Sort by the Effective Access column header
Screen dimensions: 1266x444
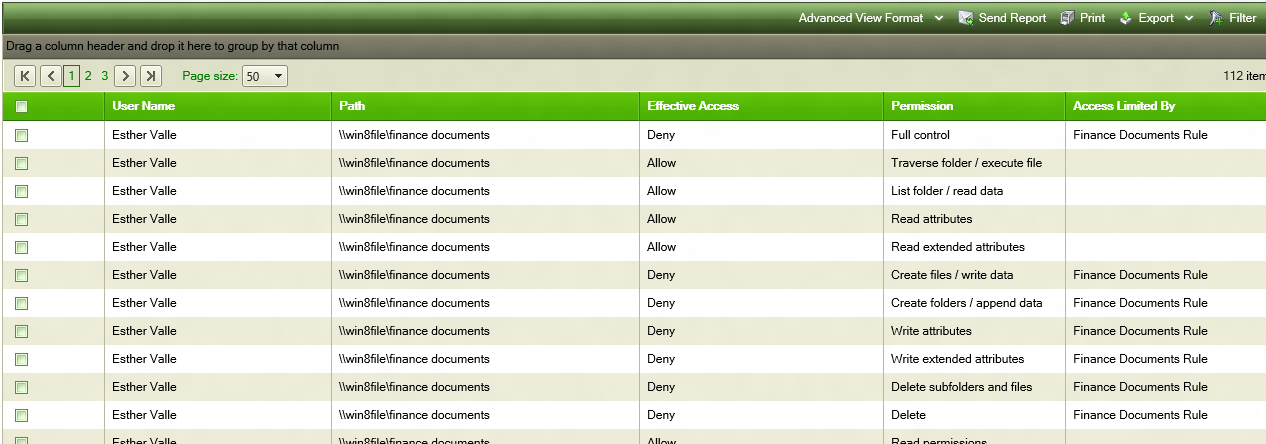tap(693, 106)
